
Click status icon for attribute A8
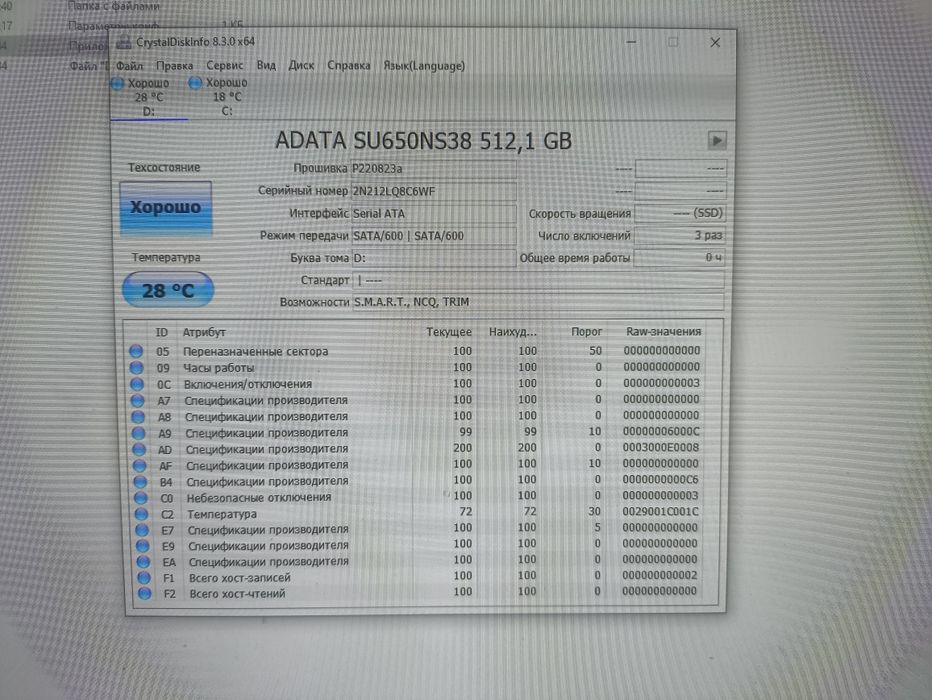[138, 417]
